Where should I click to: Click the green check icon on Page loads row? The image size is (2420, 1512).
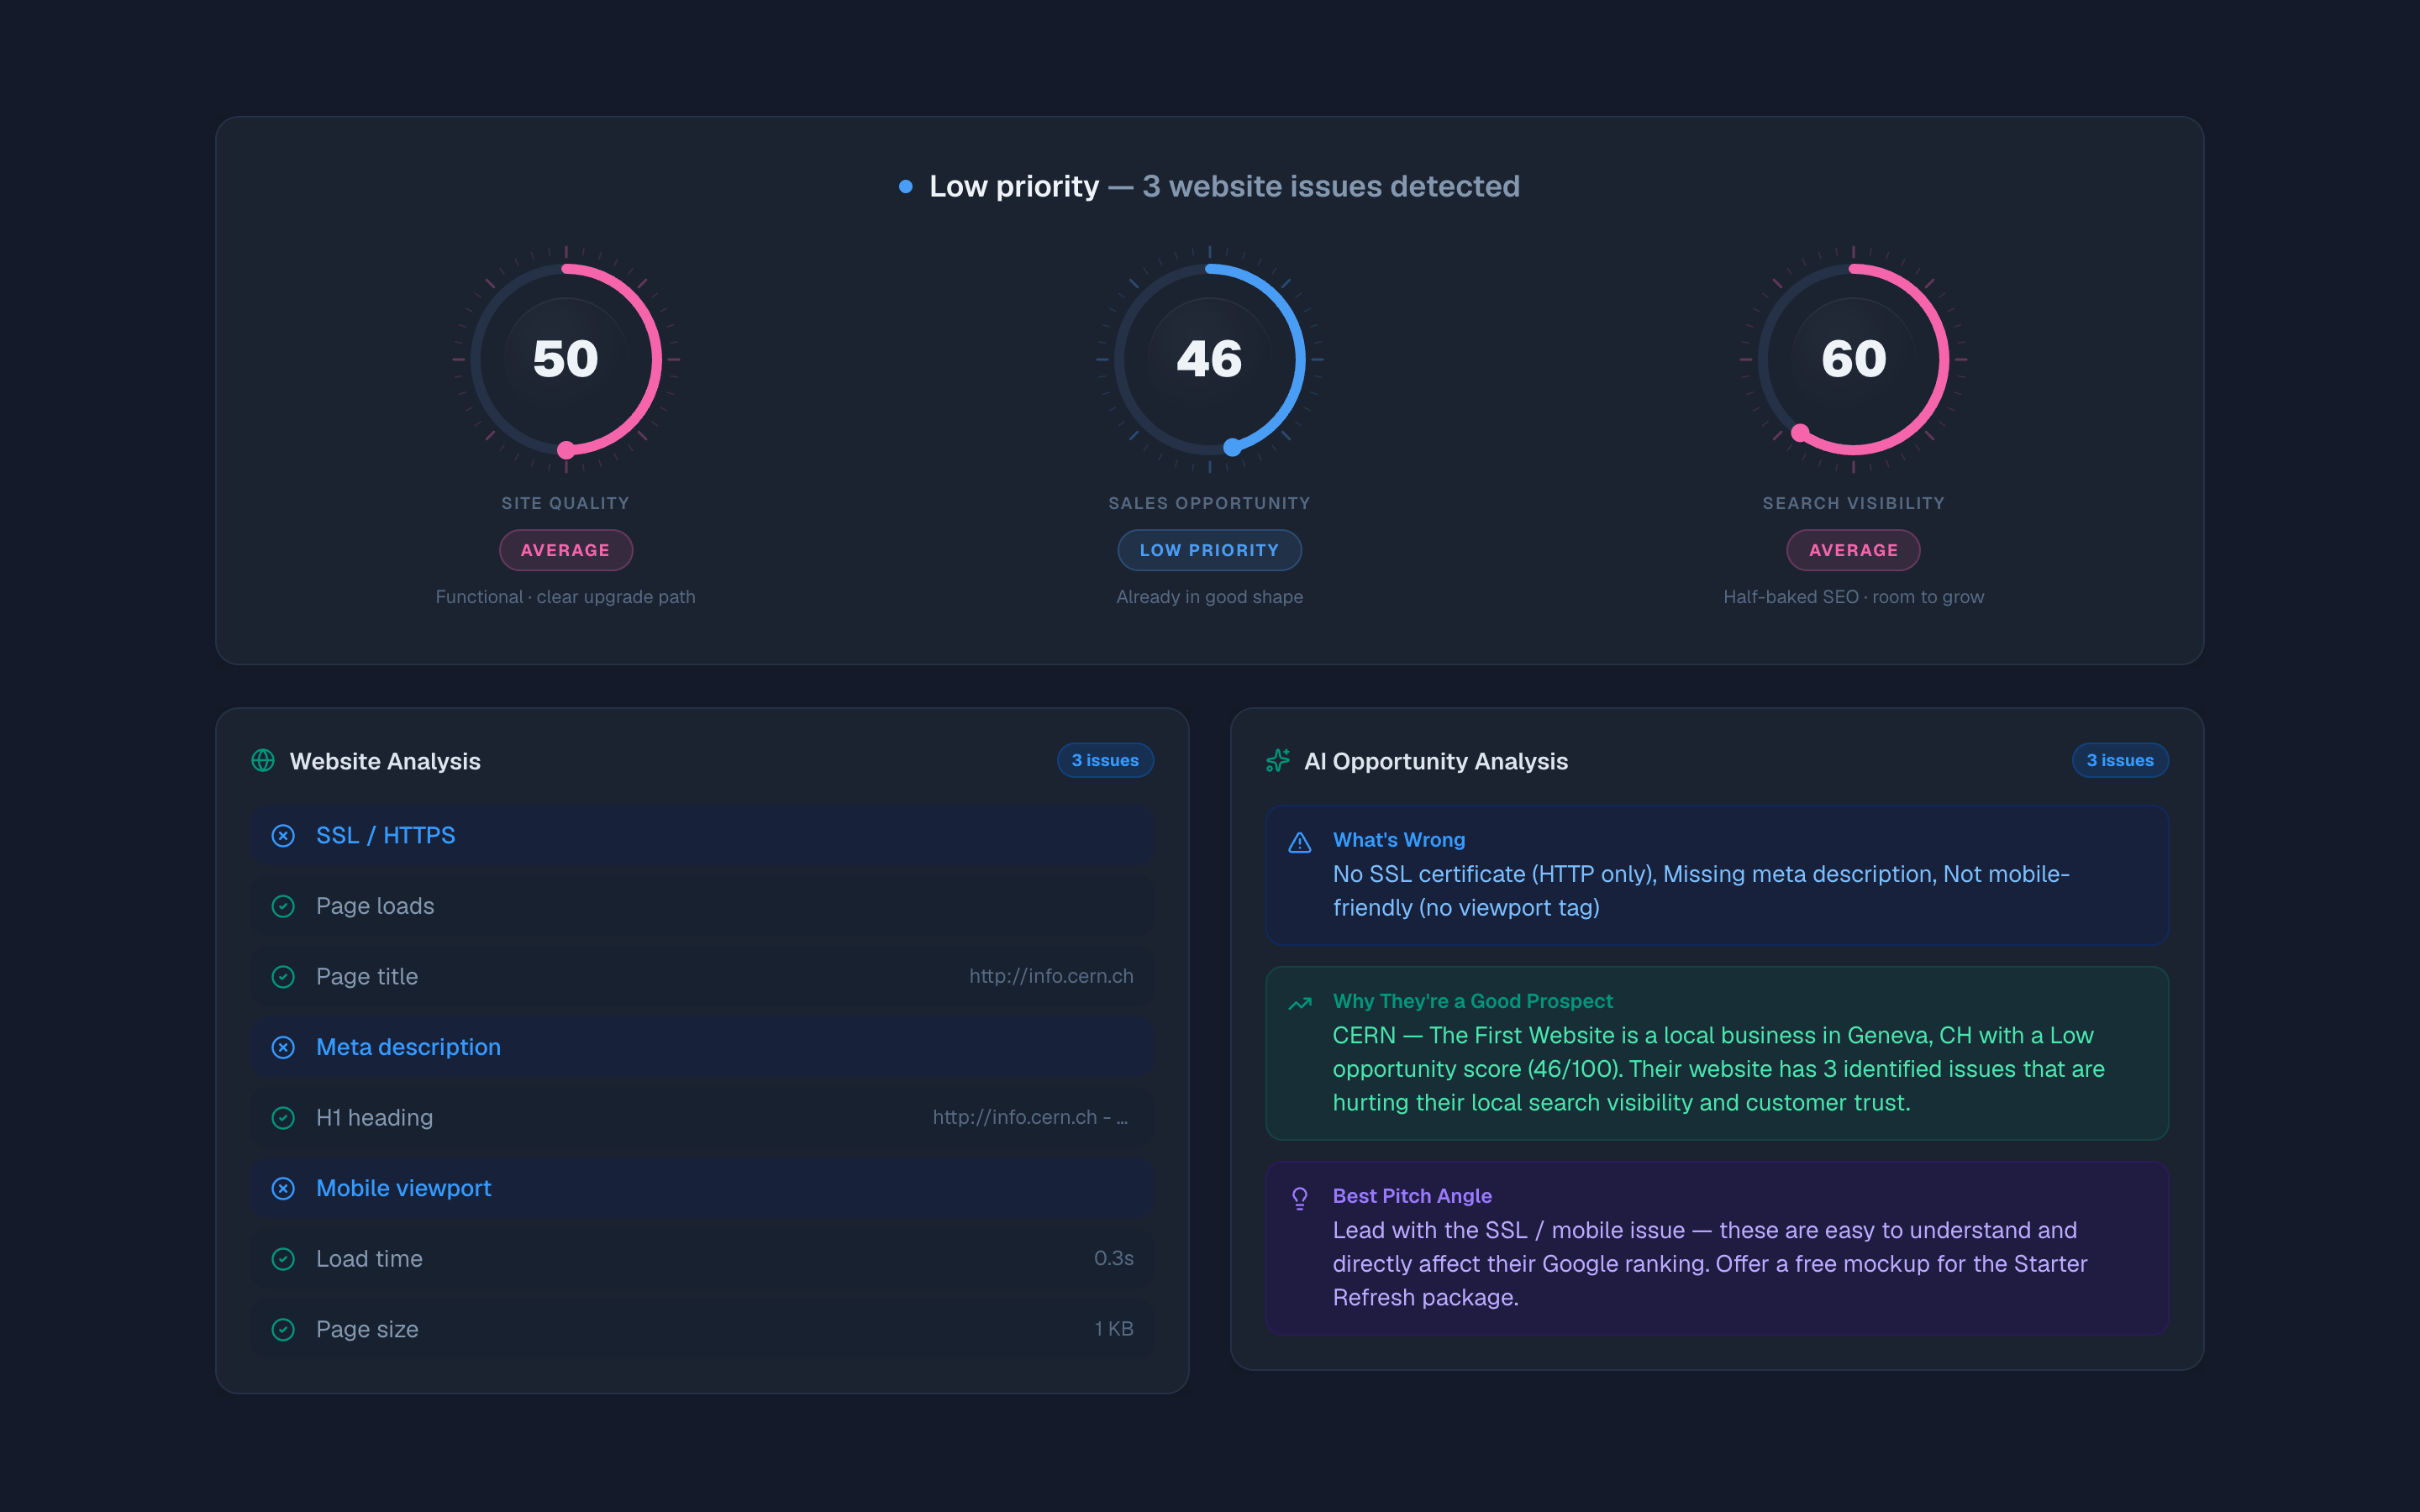click(283, 906)
